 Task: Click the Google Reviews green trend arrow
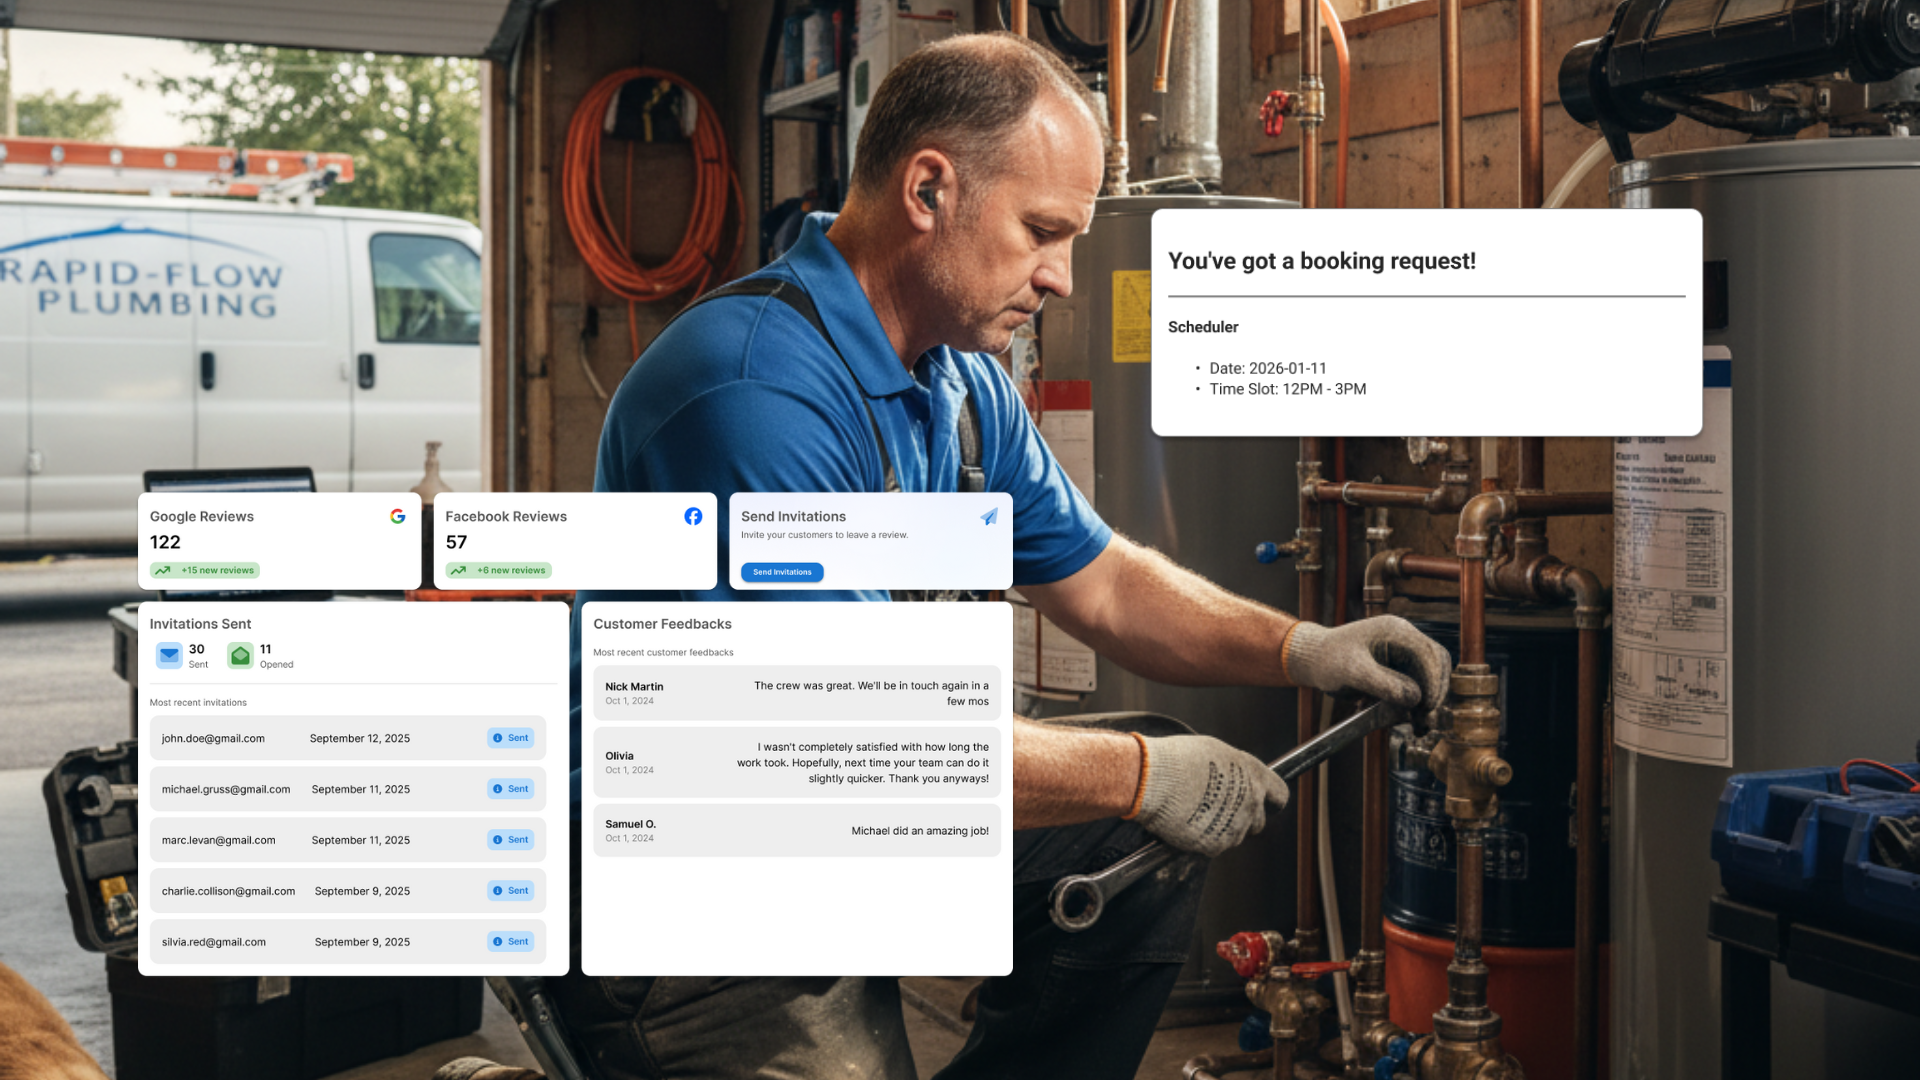(162, 571)
